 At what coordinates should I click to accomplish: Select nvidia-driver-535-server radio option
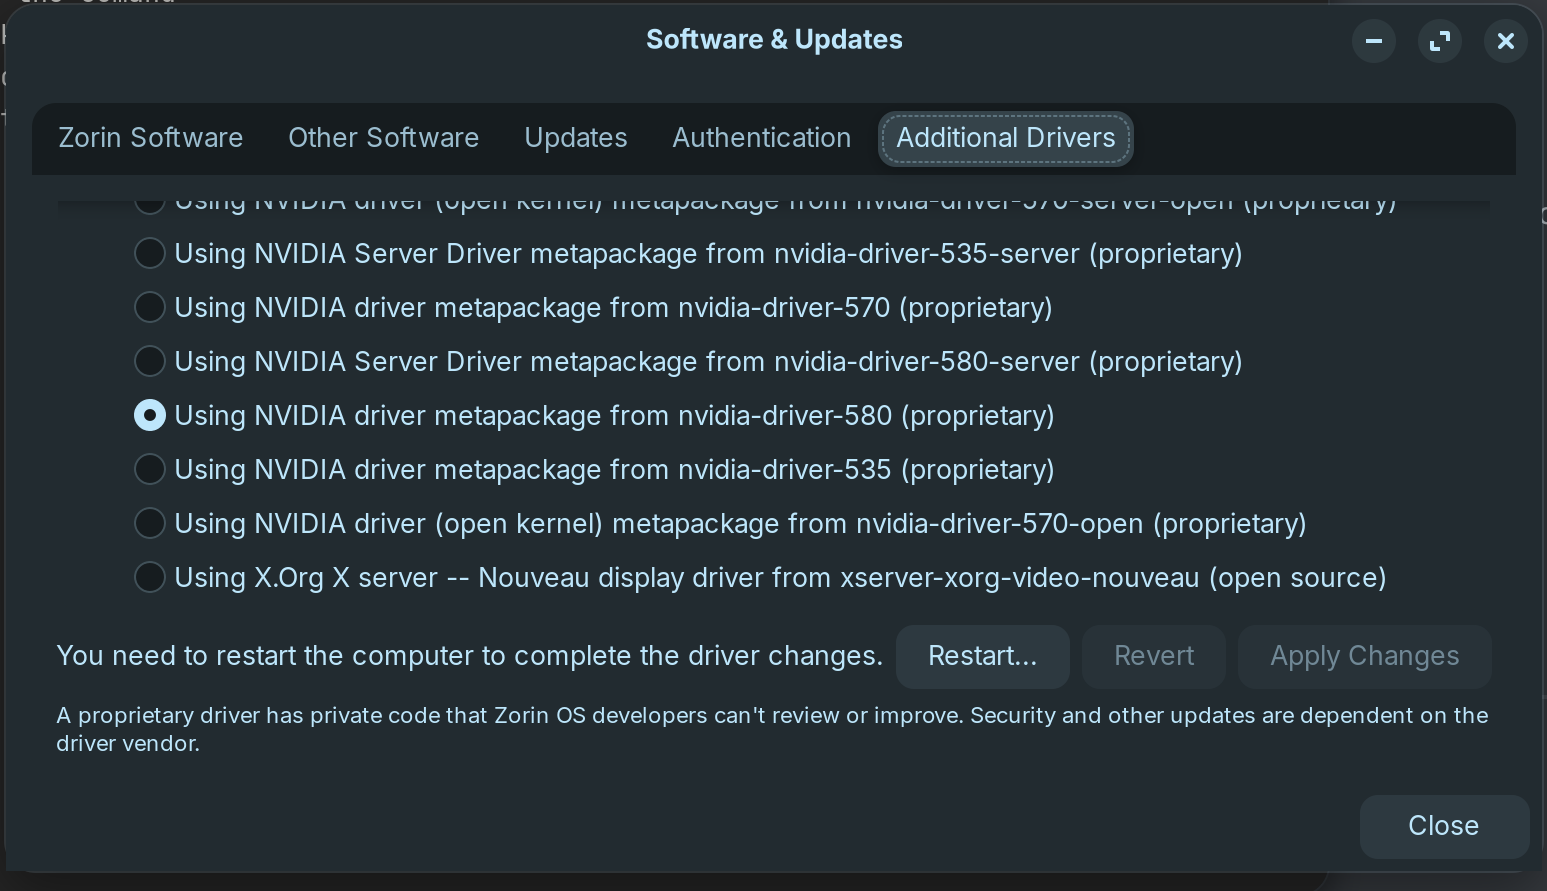tap(150, 253)
